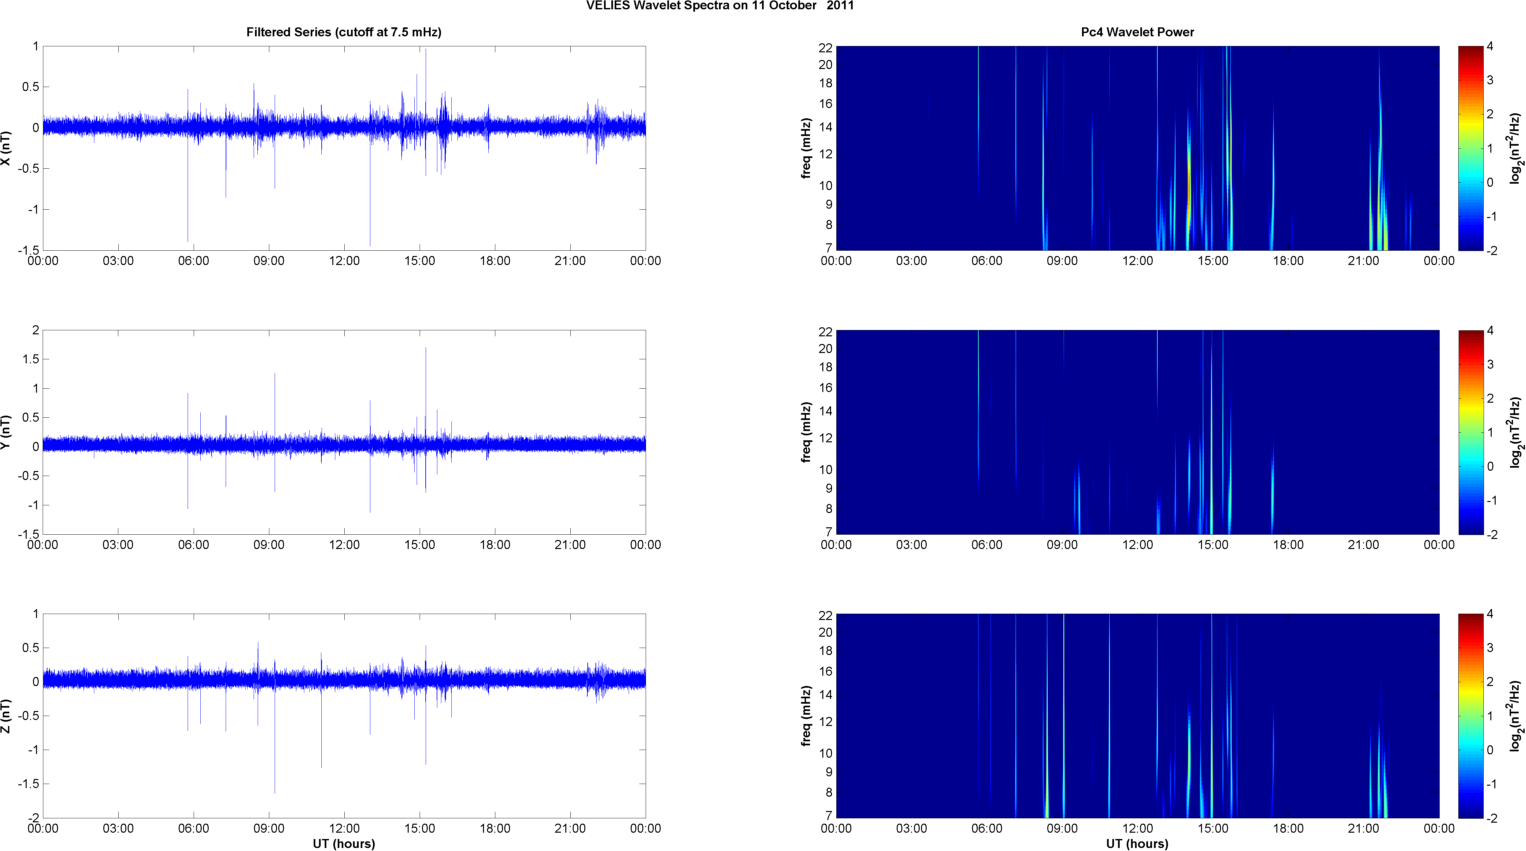Select the 'Pc4 Wavelet Power' column title
The width and height of the screenshot is (1526, 851).
[1137, 32]
